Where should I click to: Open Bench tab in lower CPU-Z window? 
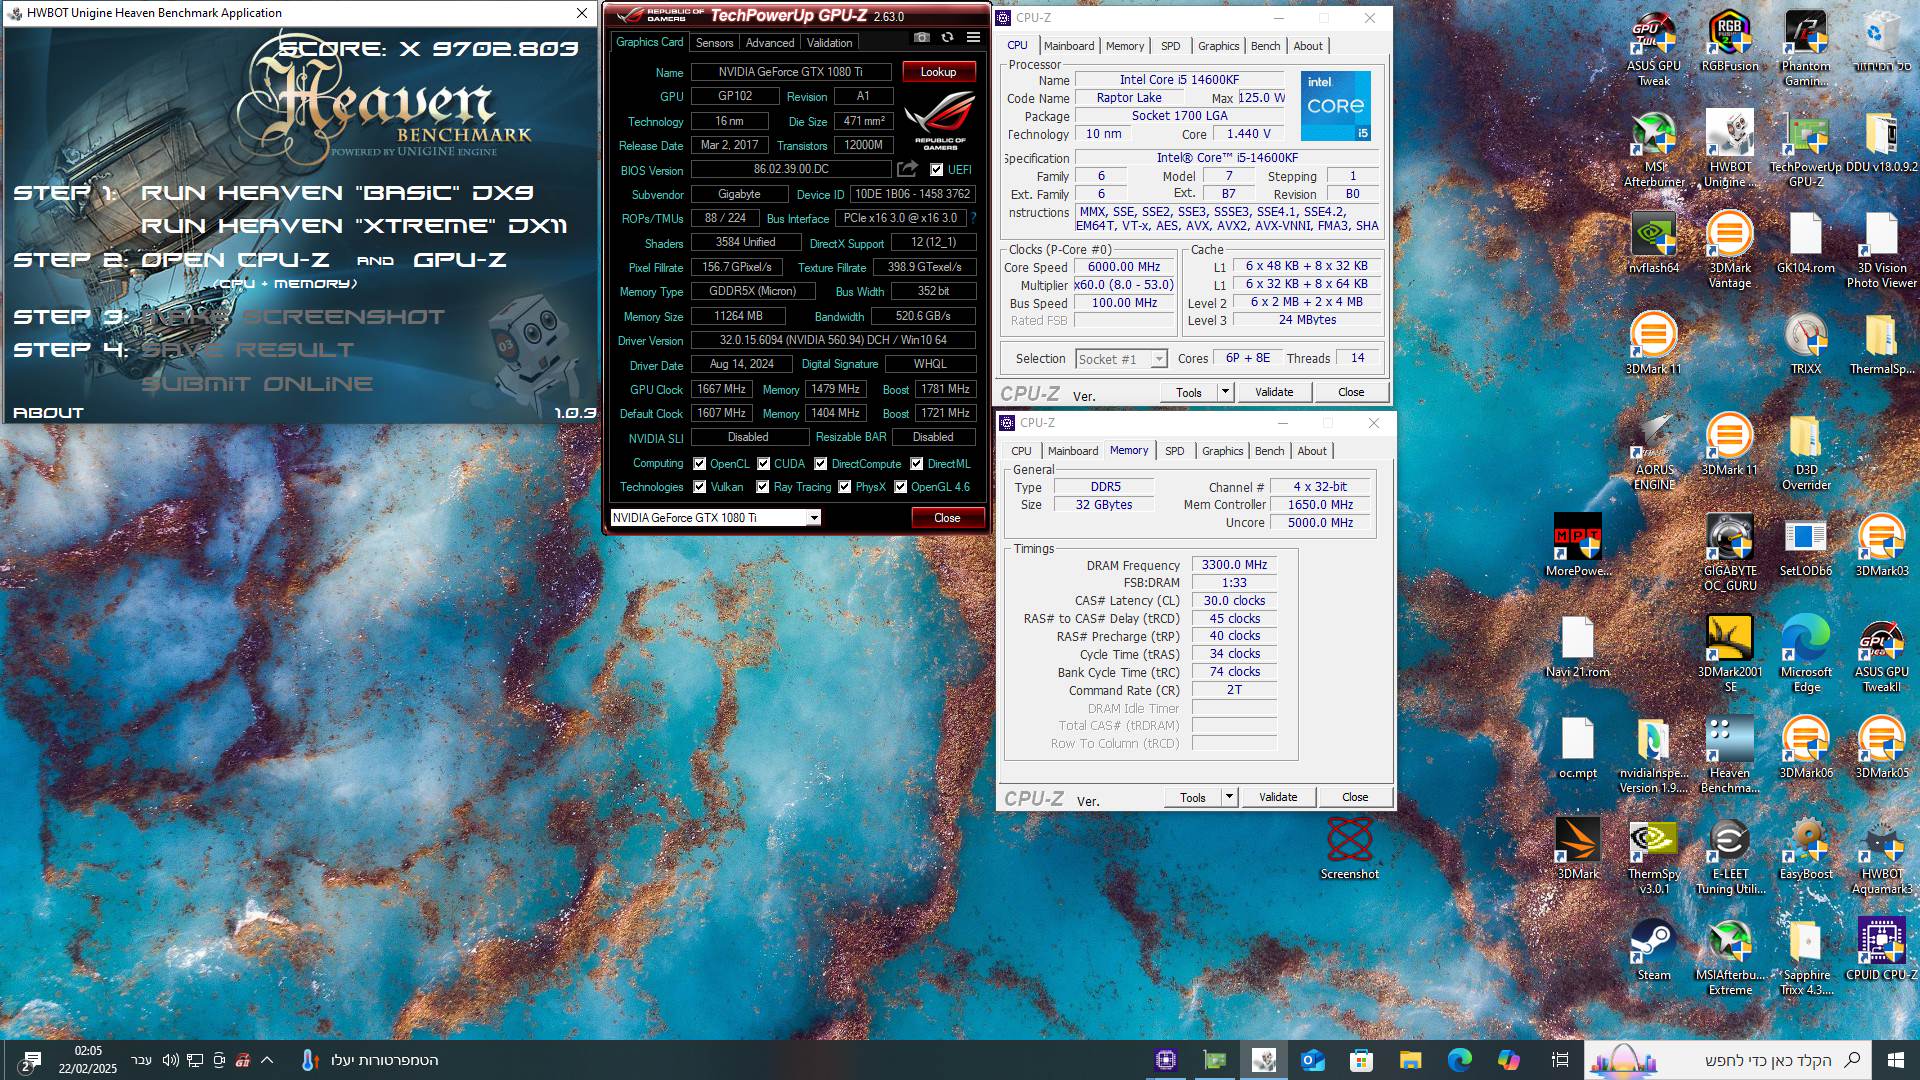pyautogui.click(x=1269, y=451)
